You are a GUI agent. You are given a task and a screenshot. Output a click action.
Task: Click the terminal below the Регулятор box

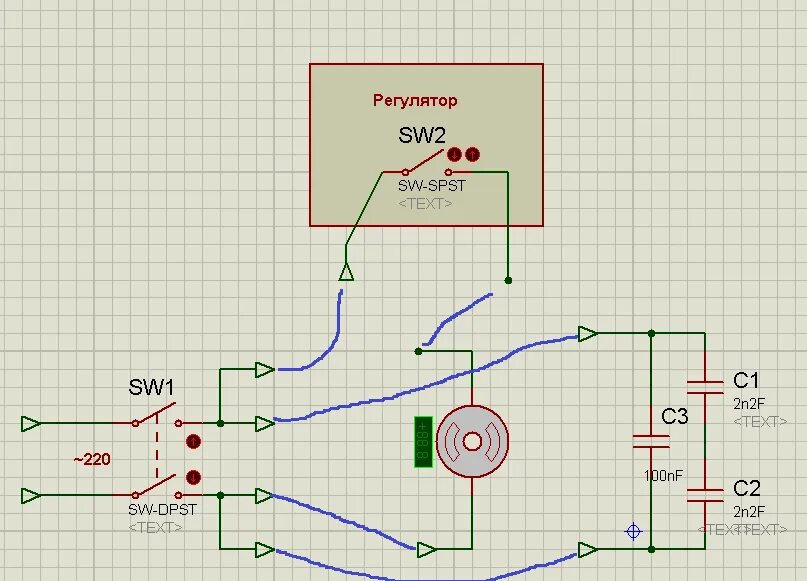346,271
